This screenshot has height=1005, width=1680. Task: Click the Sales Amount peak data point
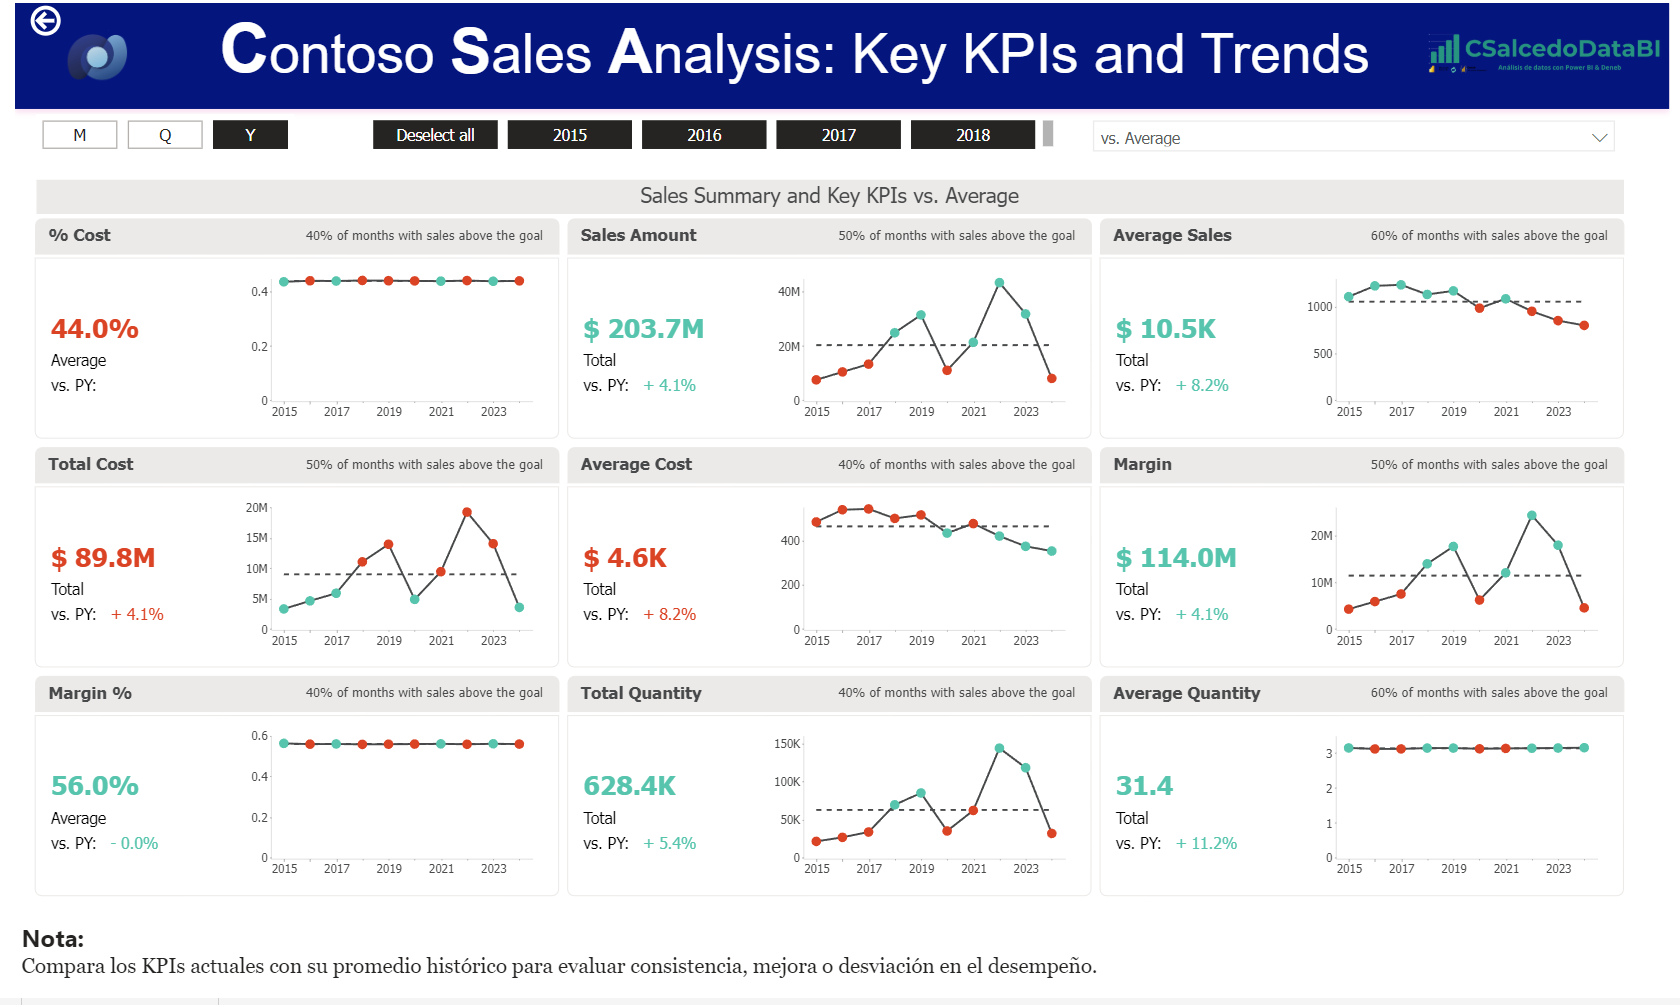click(x=999, y=283)
